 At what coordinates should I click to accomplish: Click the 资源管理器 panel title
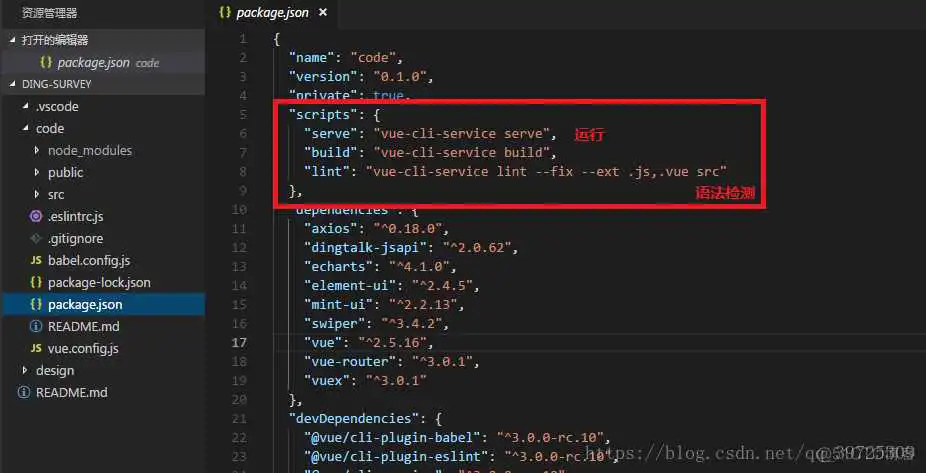pyautogui.click(x=49, y=12)
